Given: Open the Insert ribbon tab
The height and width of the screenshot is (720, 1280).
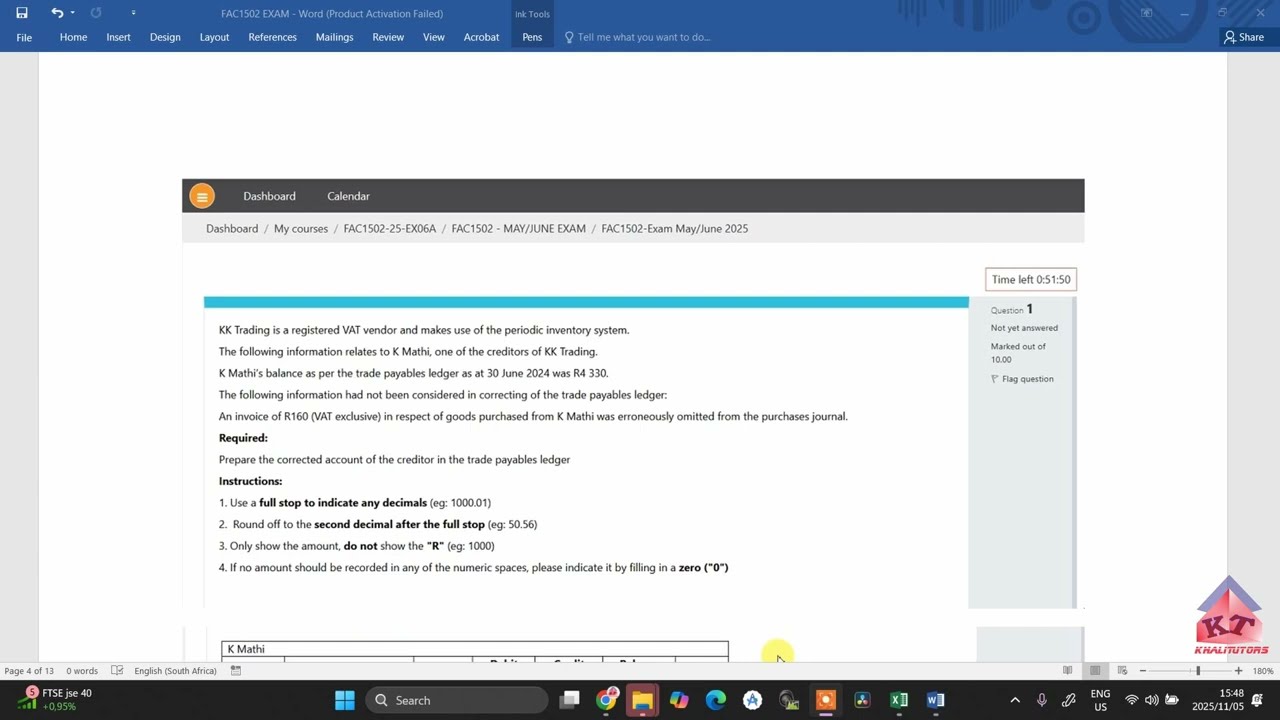Looking at the screenshot, I should [118, 37].
